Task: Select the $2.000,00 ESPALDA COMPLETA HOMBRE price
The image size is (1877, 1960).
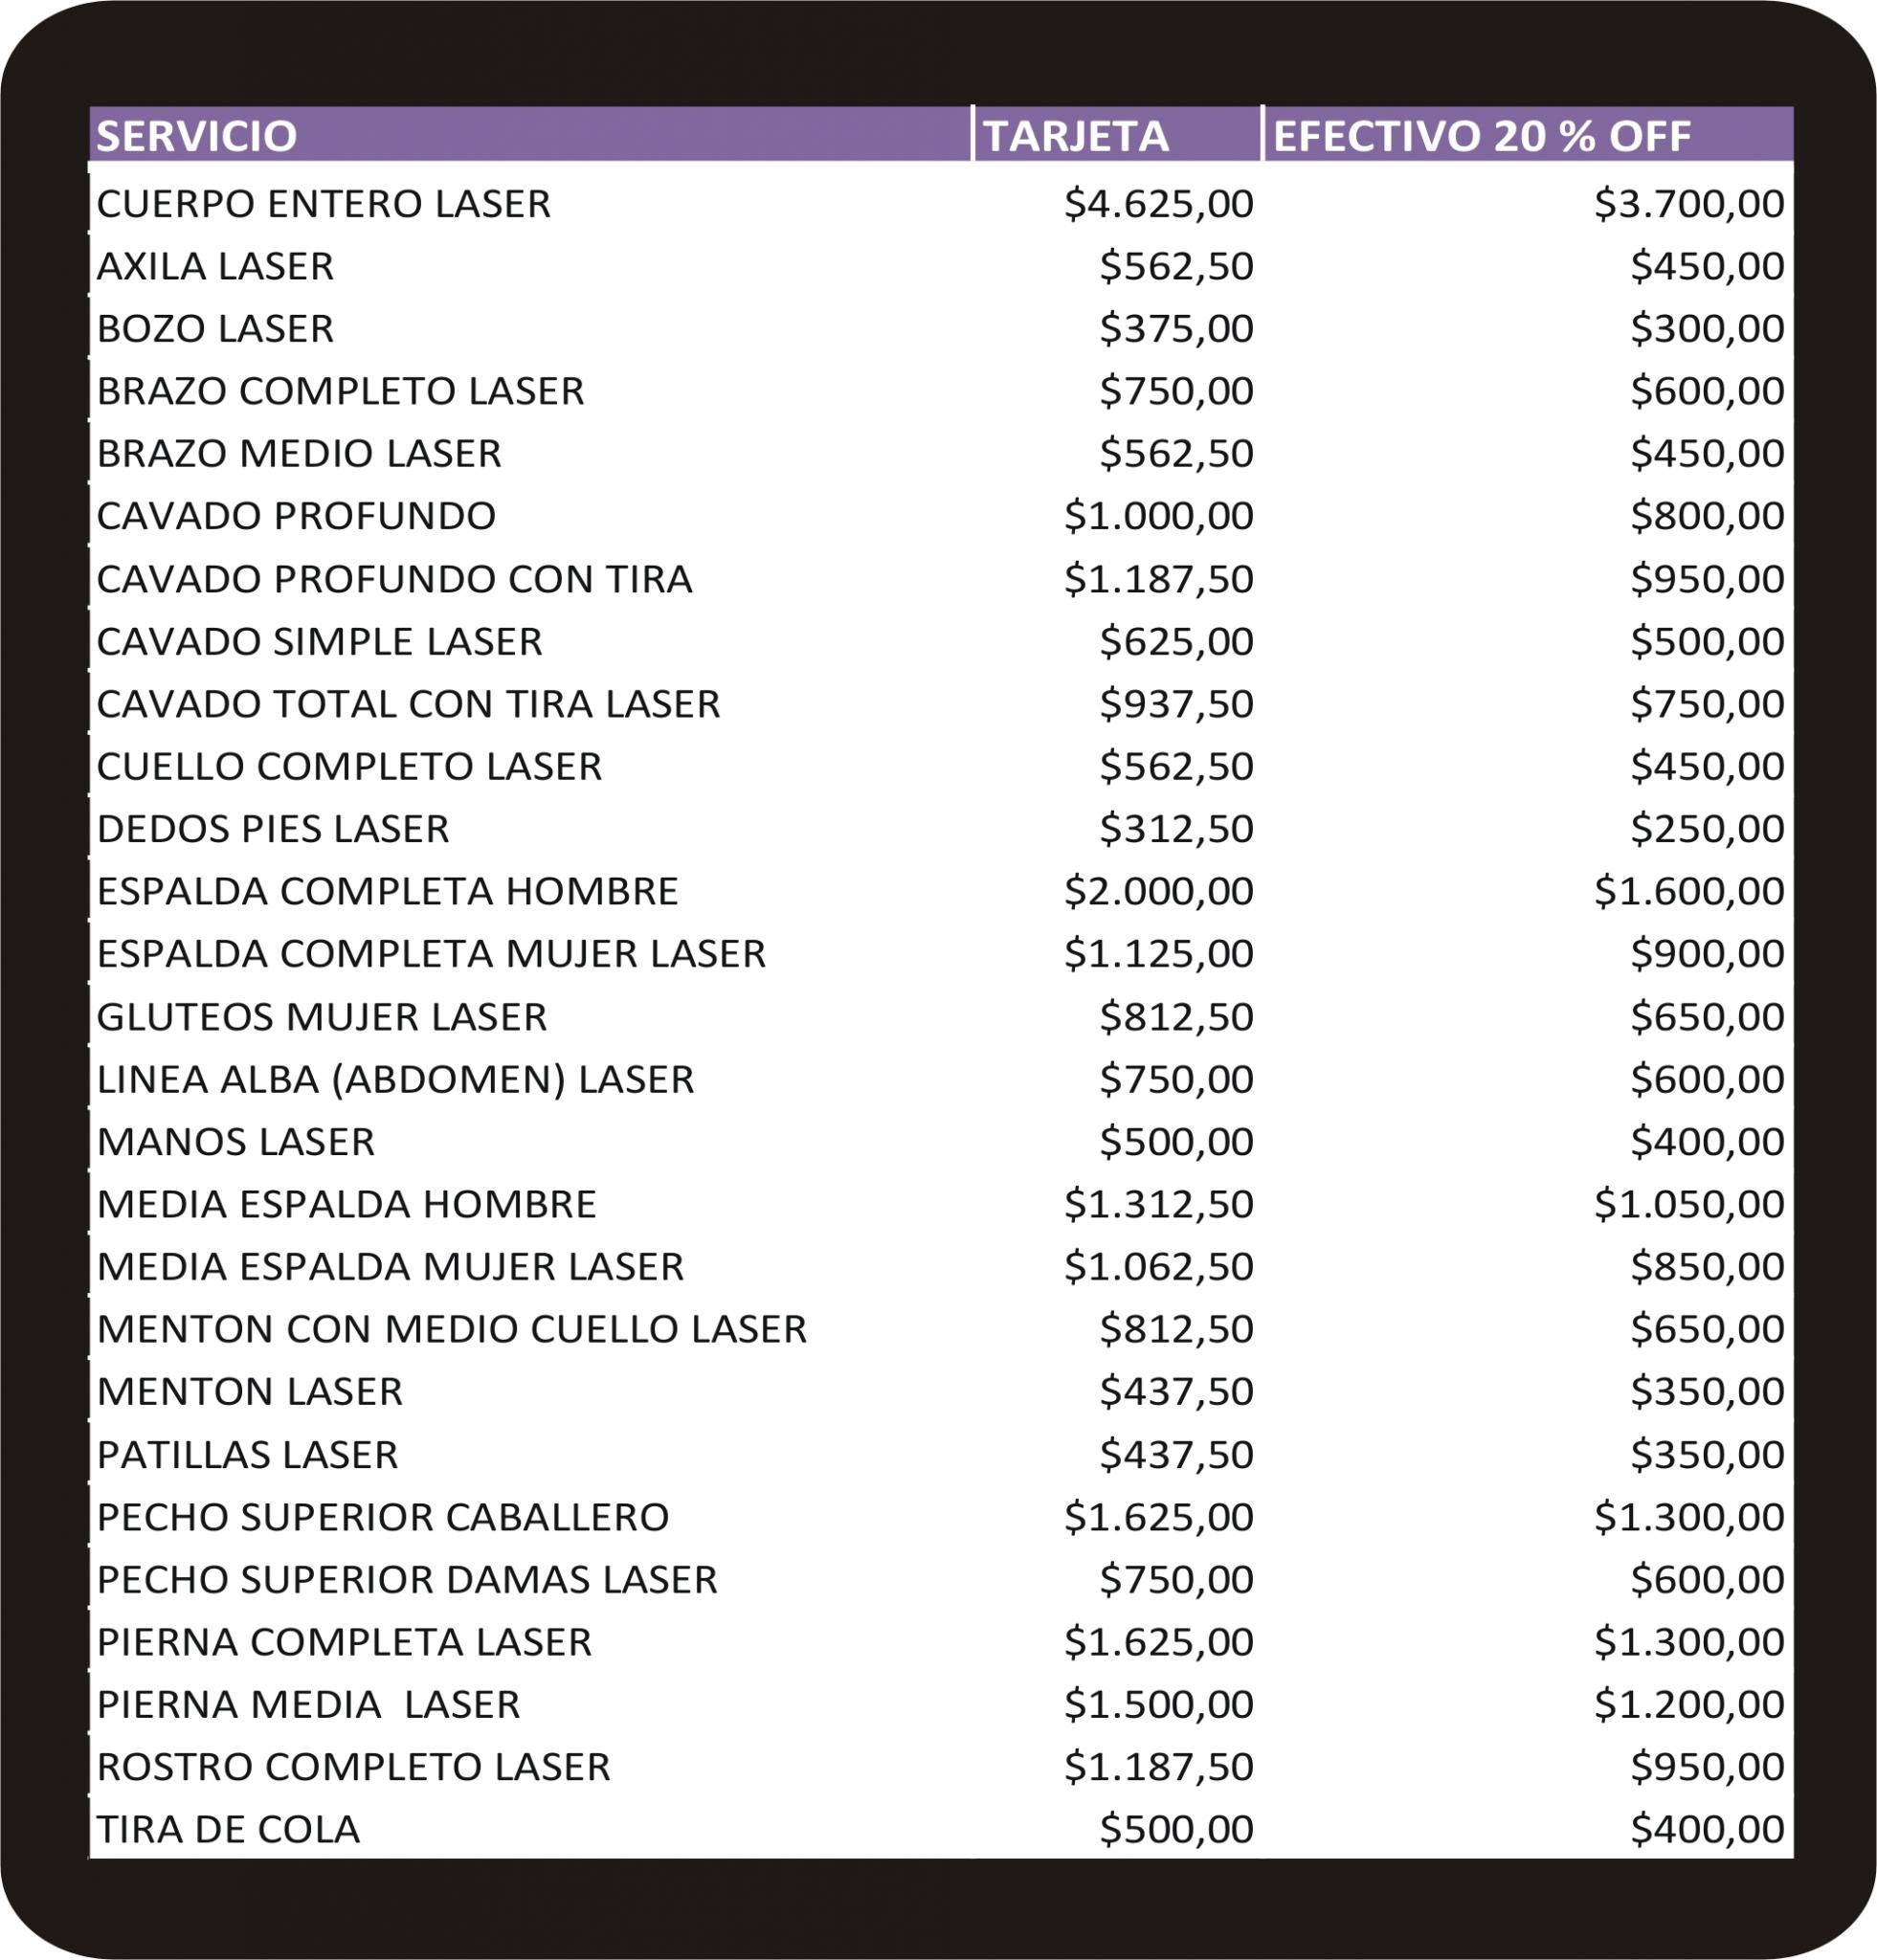Action: (x=1159, y=891)
